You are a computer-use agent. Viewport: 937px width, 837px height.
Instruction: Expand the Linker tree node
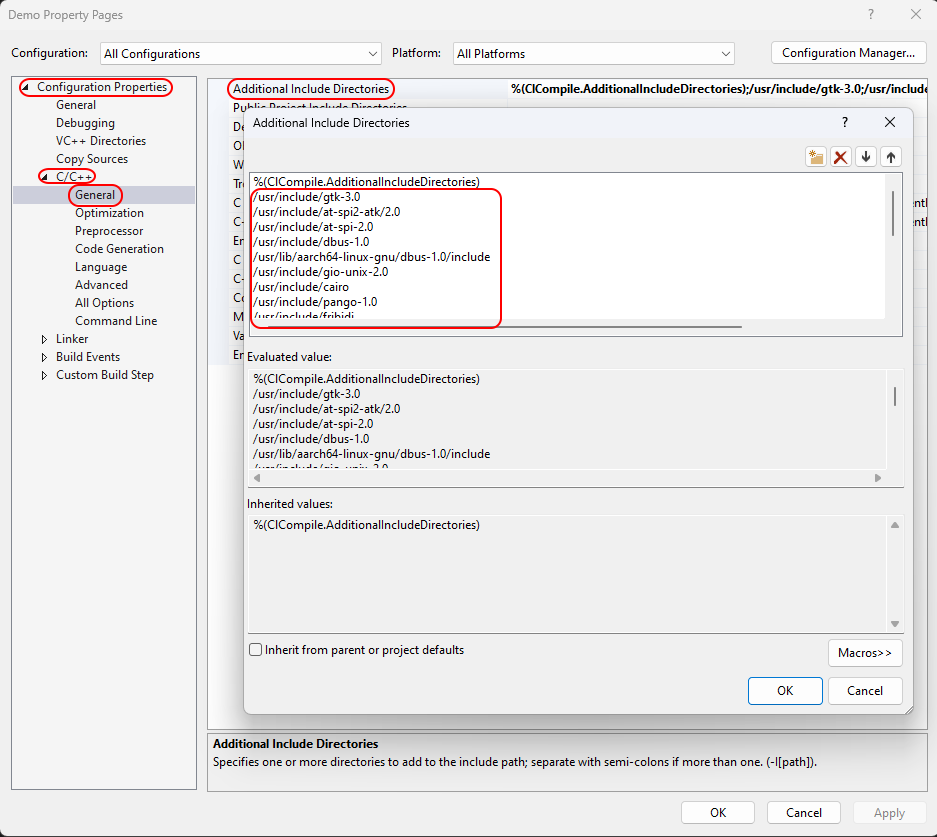point(44,339)
